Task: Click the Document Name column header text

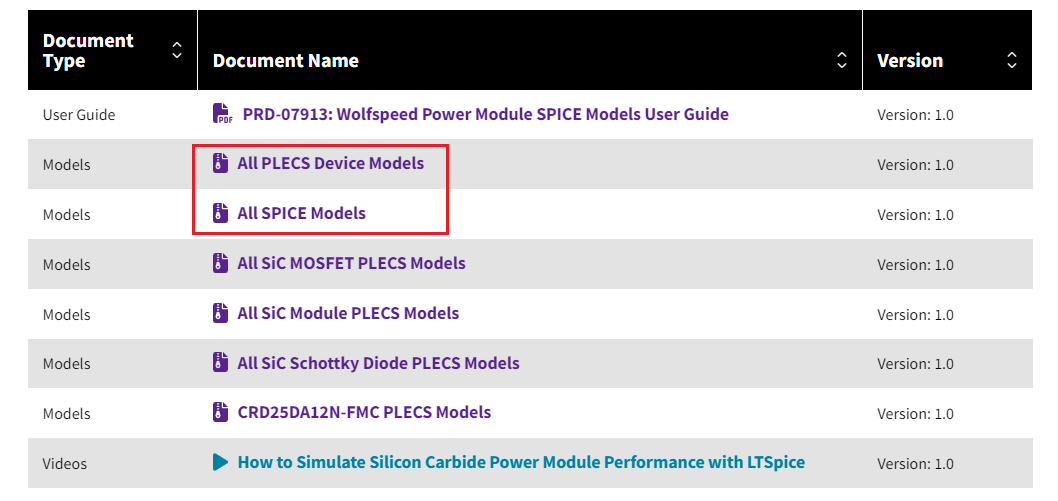Action: coord(286,61)
